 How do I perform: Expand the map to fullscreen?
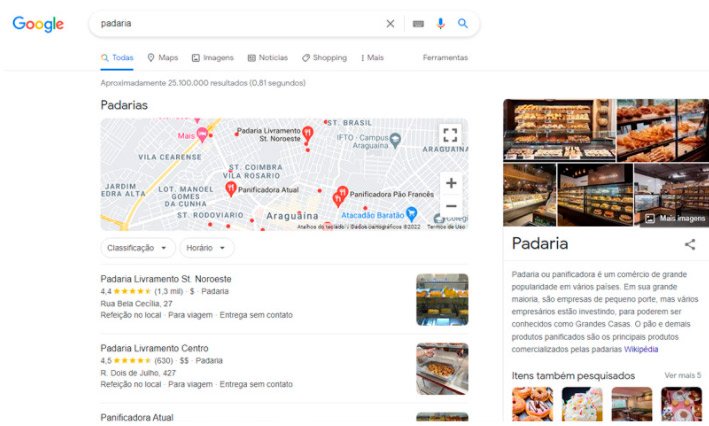point(450,135)
